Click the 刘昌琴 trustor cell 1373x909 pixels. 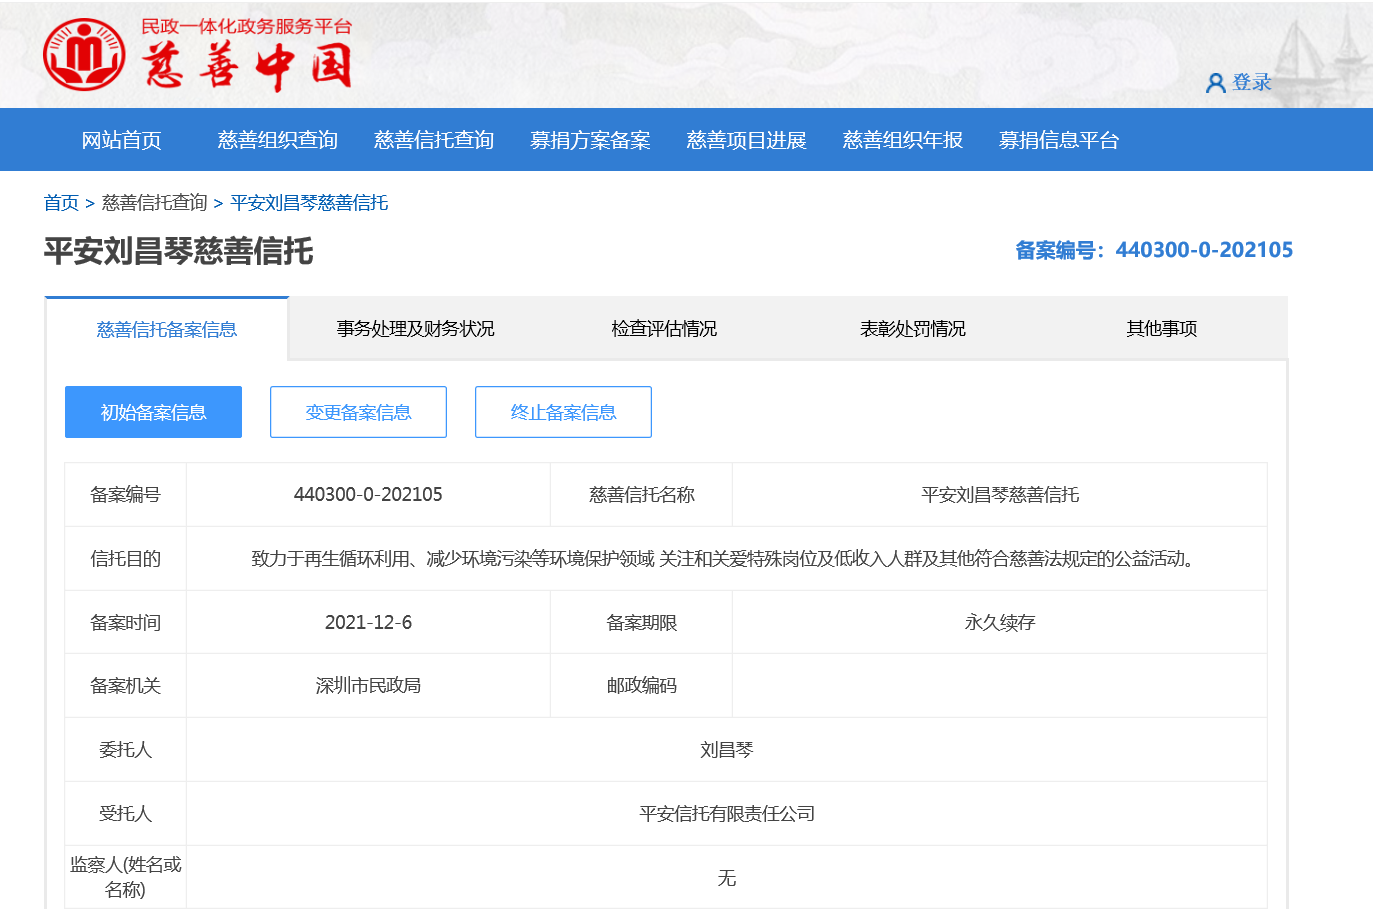[726, 749]
